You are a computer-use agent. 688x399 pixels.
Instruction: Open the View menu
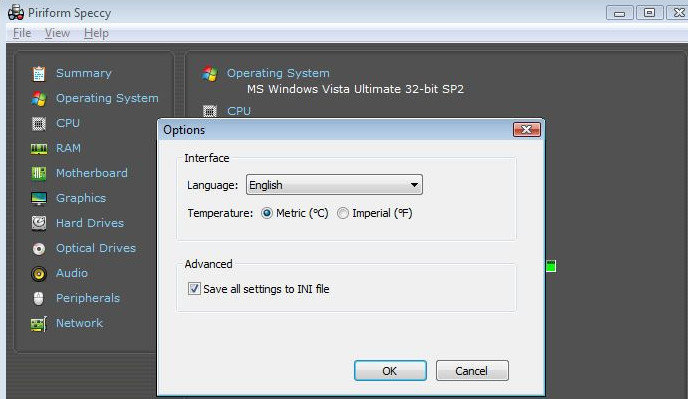(57, 33)
